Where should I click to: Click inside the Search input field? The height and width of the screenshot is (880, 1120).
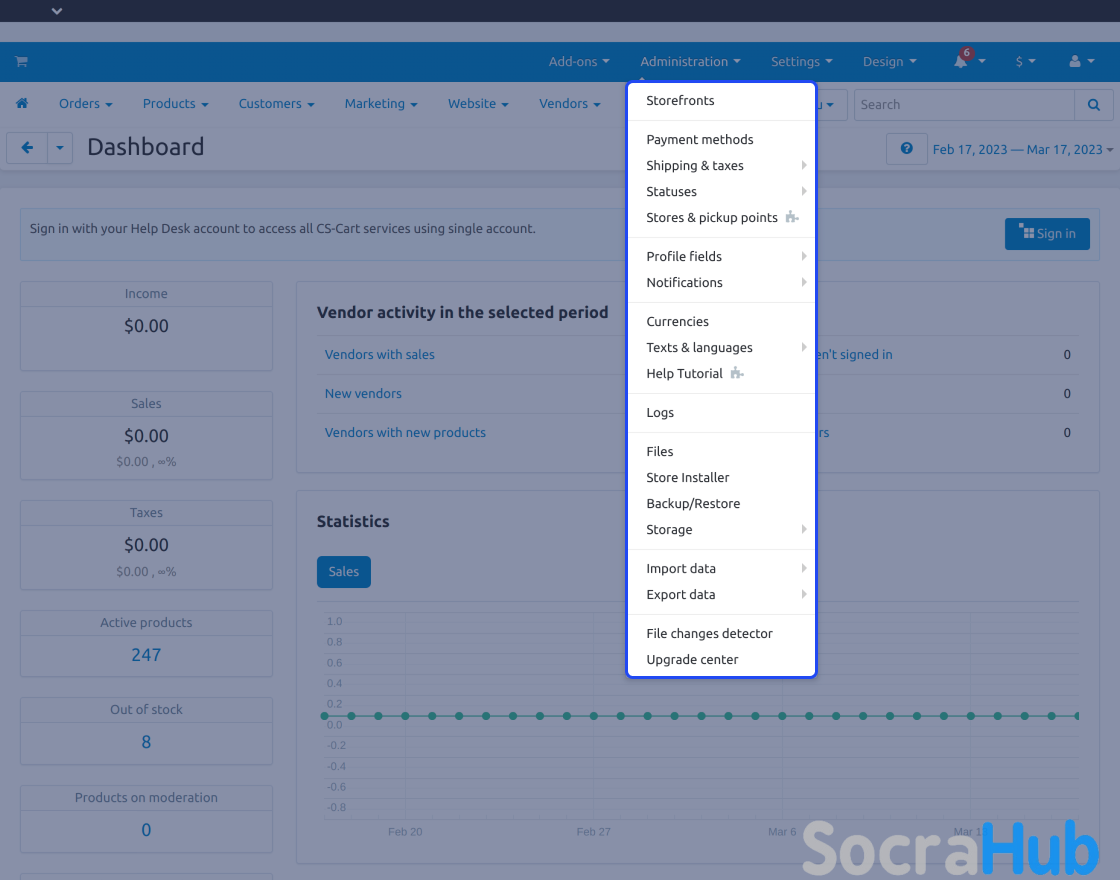point(964,105)
